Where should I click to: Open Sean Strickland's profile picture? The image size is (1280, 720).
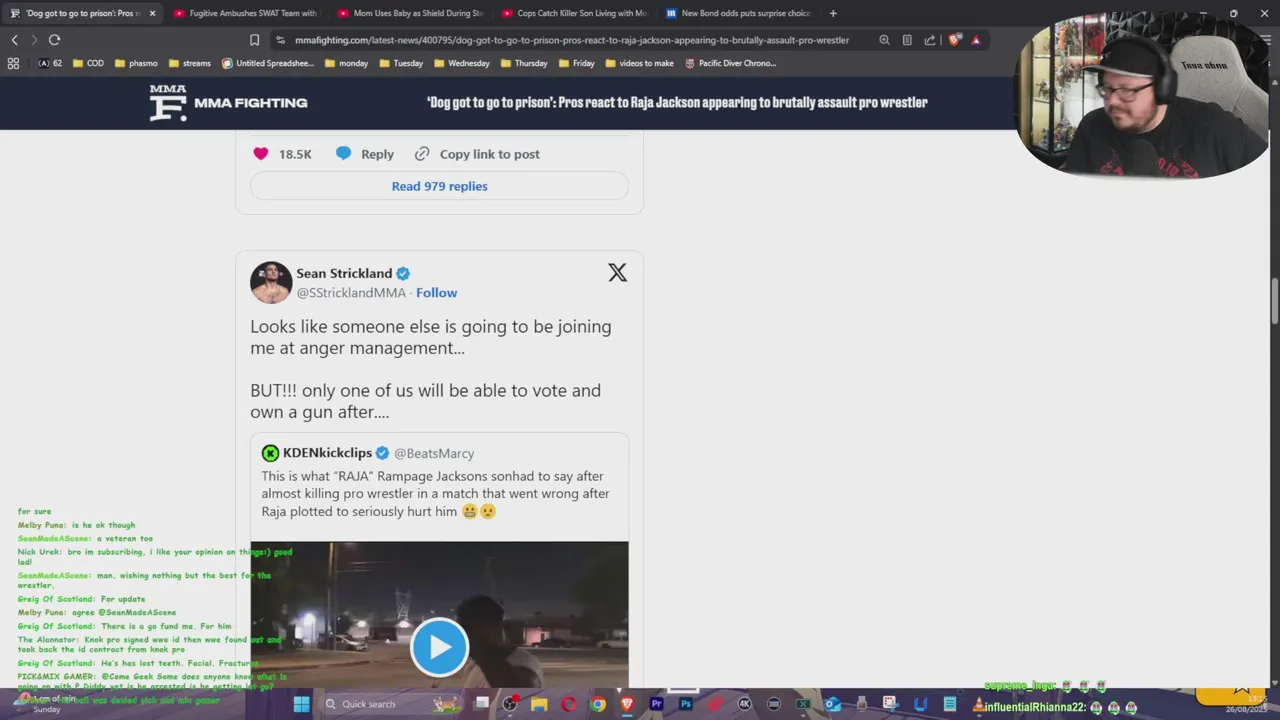pyautogui.click(x=271, y=282)
